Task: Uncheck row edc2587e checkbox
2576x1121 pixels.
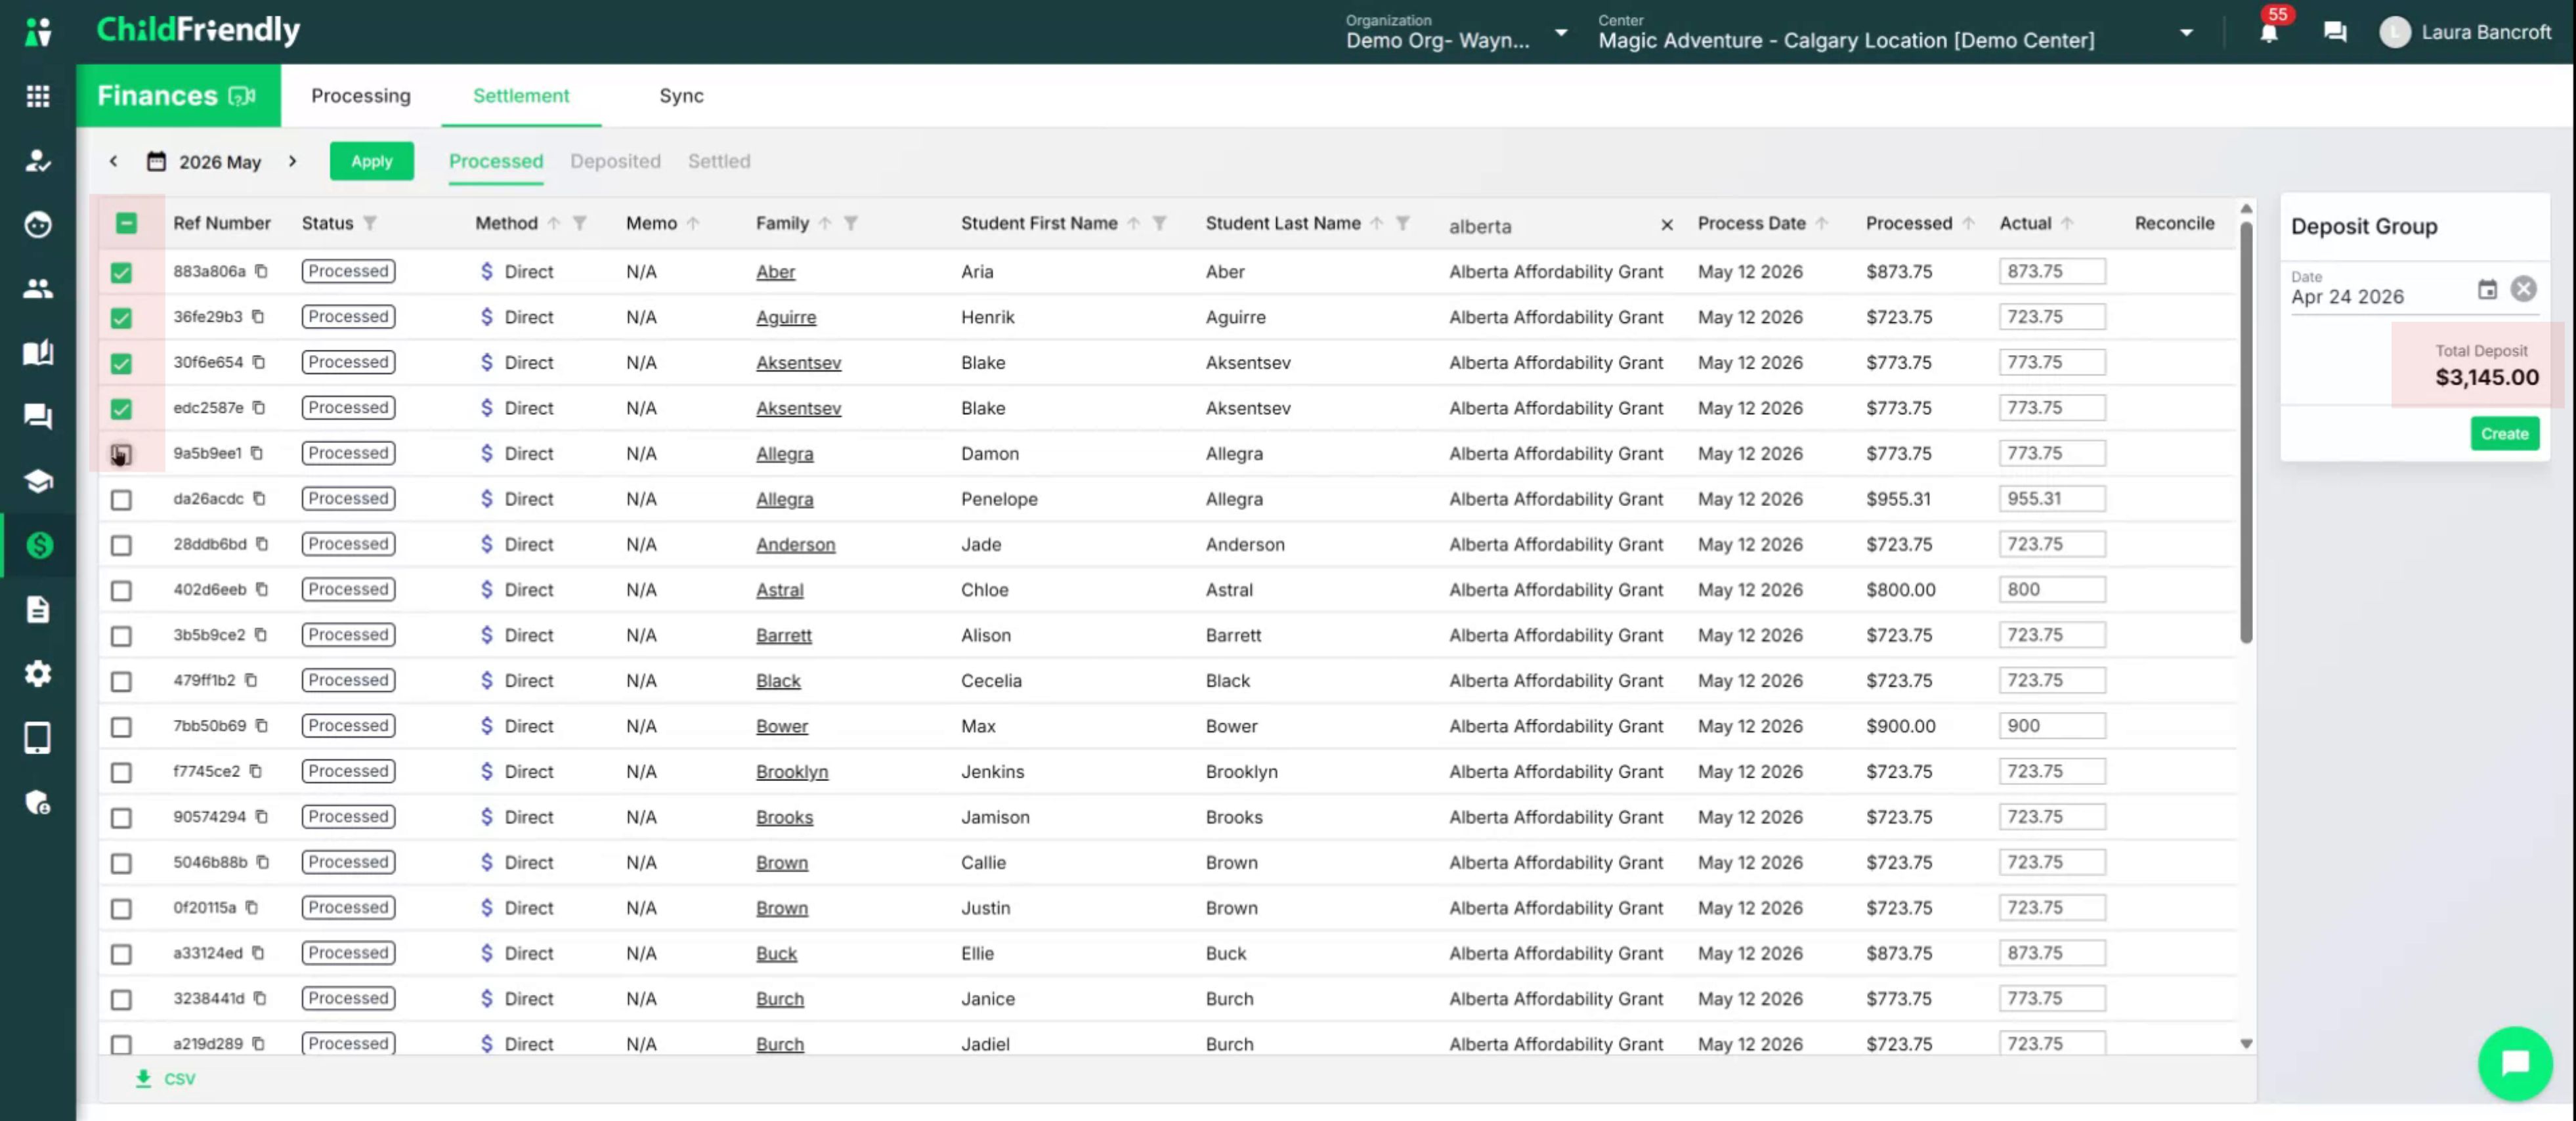Action: (121, 409)
